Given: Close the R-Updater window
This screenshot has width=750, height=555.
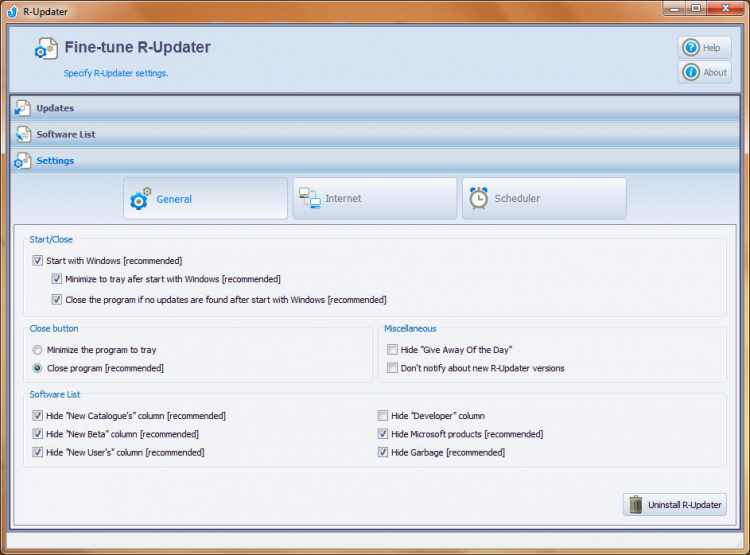Looking at the screenshot, I should (725, 9).
